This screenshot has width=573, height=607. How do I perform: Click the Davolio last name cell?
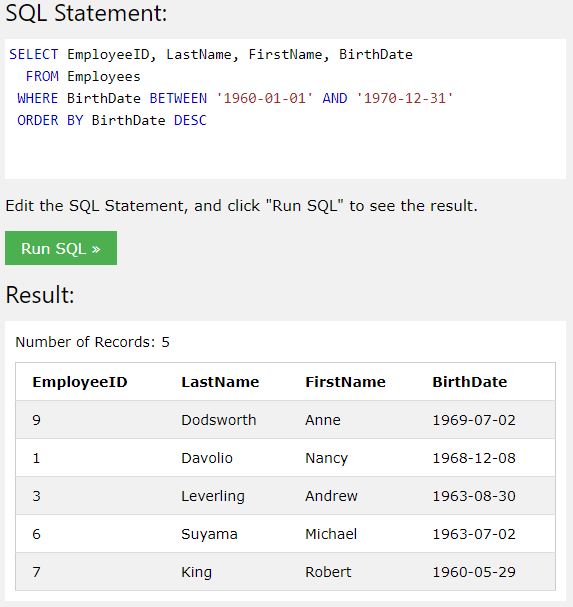[x=207, y=458]
